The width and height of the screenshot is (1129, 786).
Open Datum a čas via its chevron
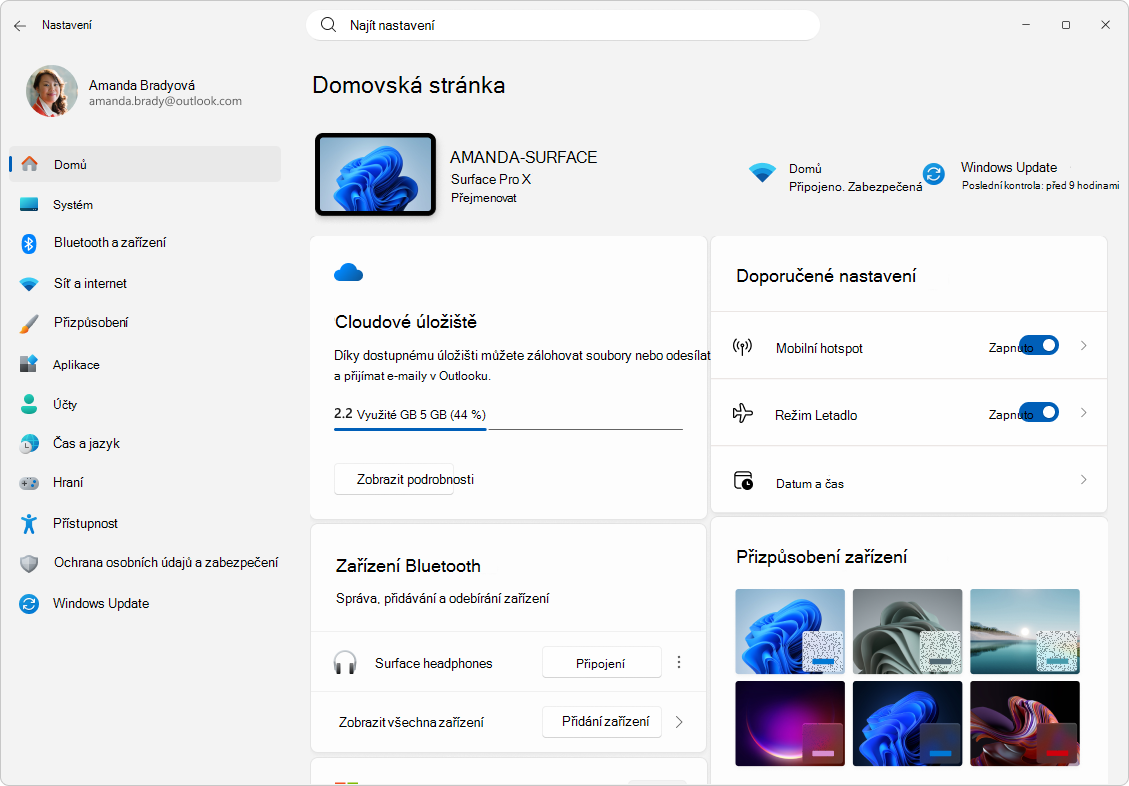tap(1084, 479)
